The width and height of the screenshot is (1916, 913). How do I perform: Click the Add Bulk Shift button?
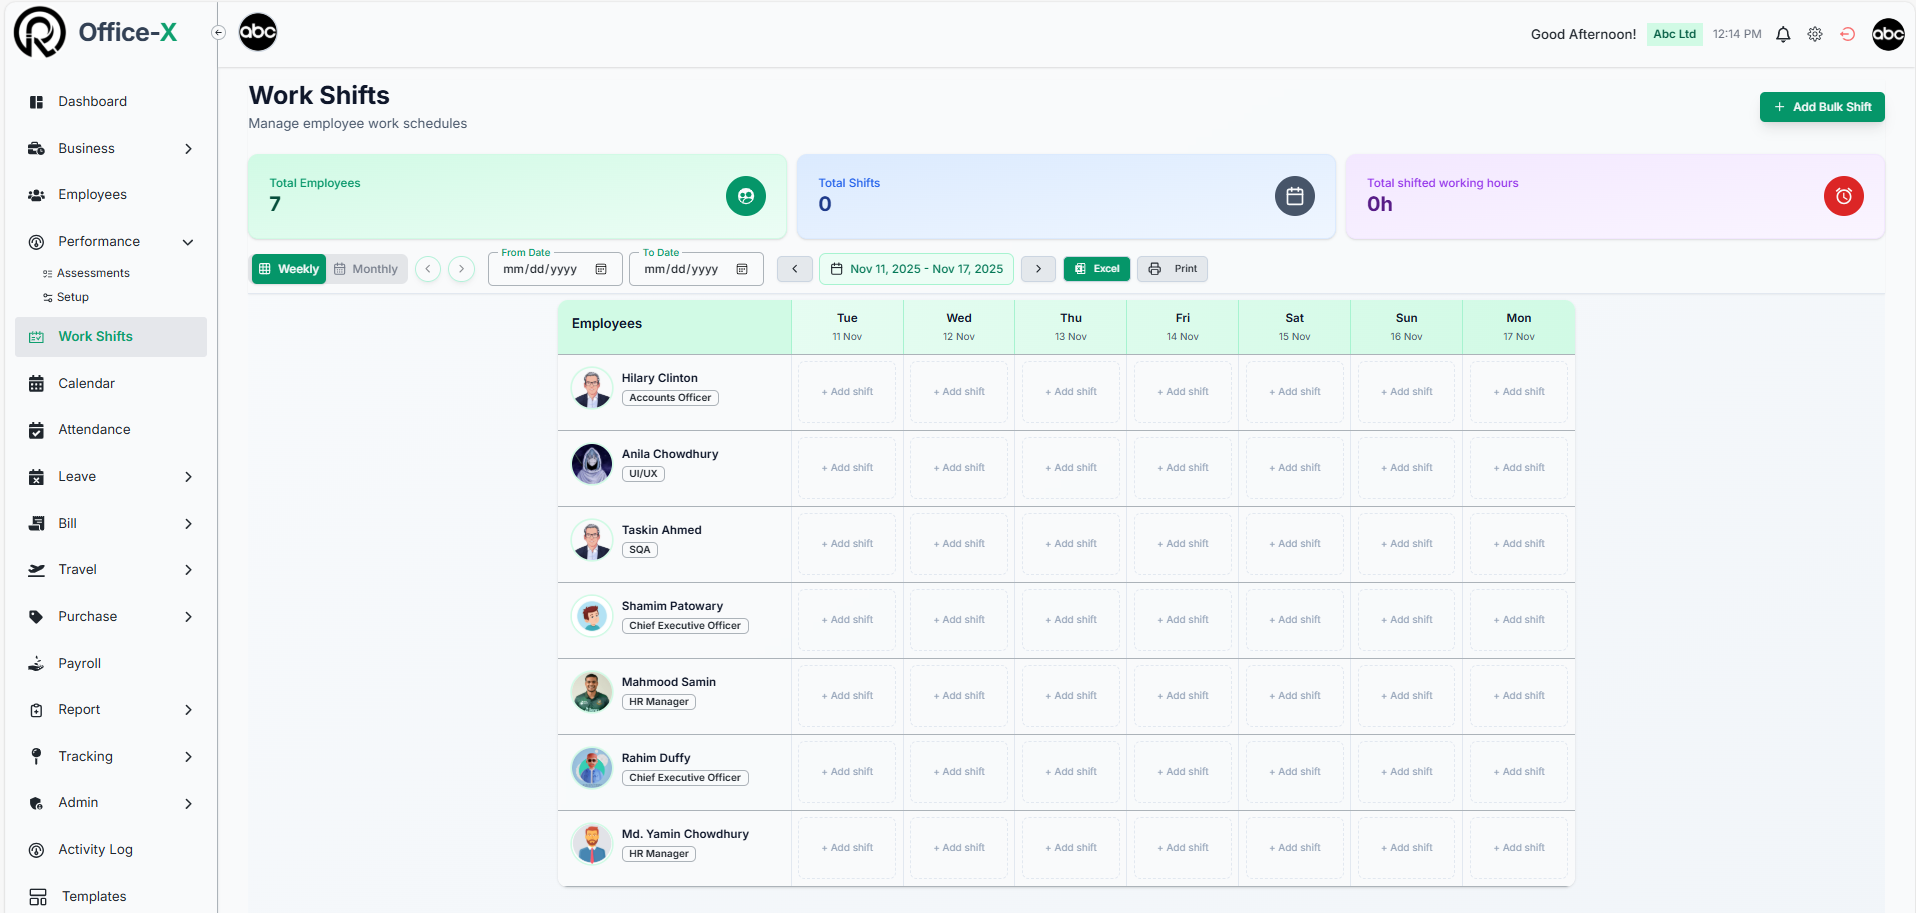1821,107
